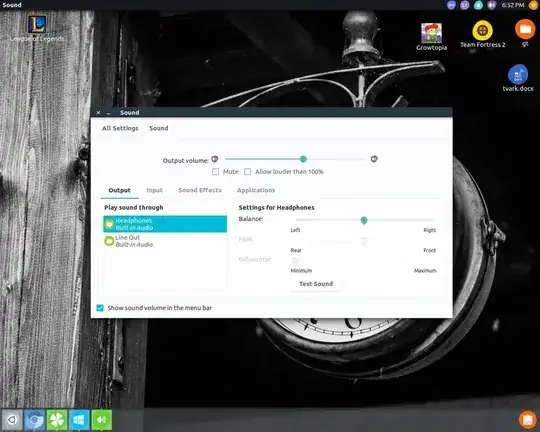Click the Sound app name in the top bar
Screen dimensions: 540x432
12,5
